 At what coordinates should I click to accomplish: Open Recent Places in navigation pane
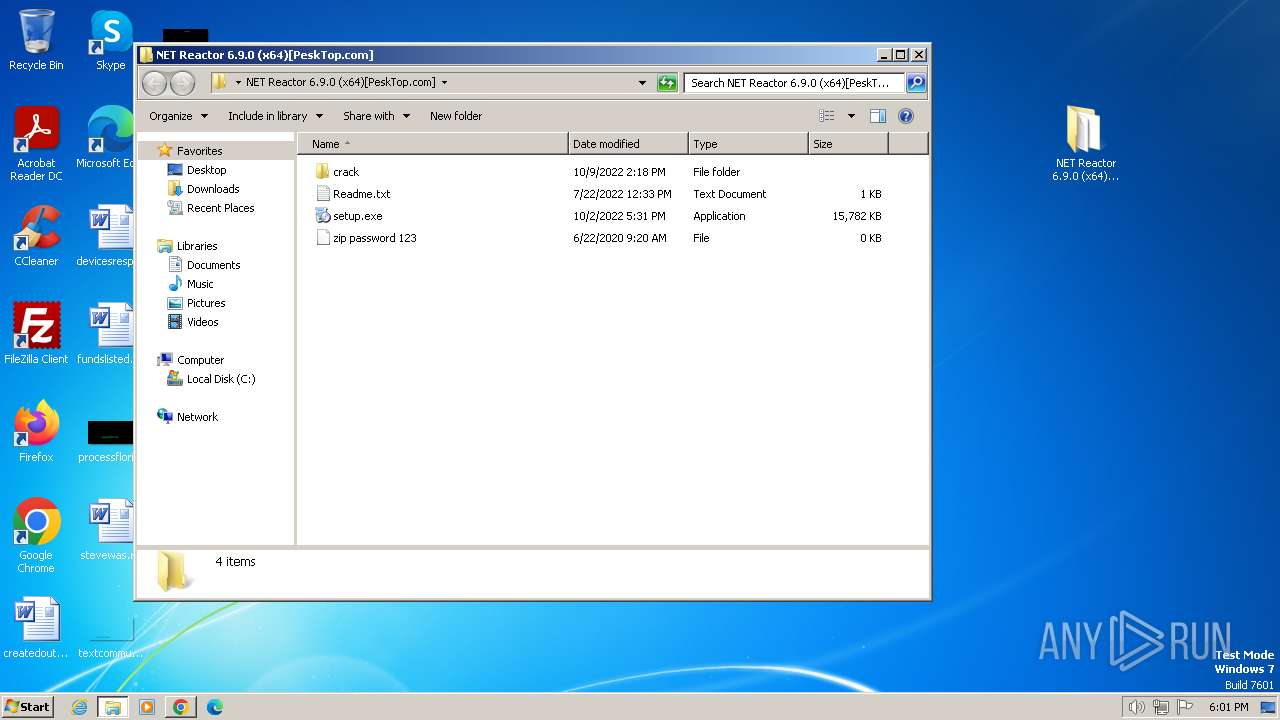[x=220, y=208]
